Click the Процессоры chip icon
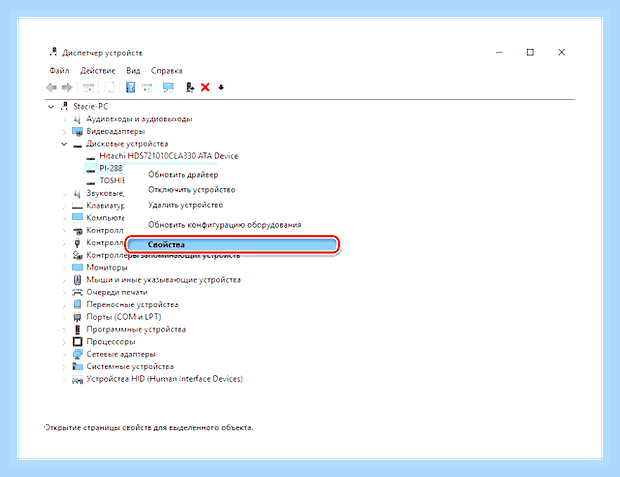 pyautogui.click(x=78, y=341)
